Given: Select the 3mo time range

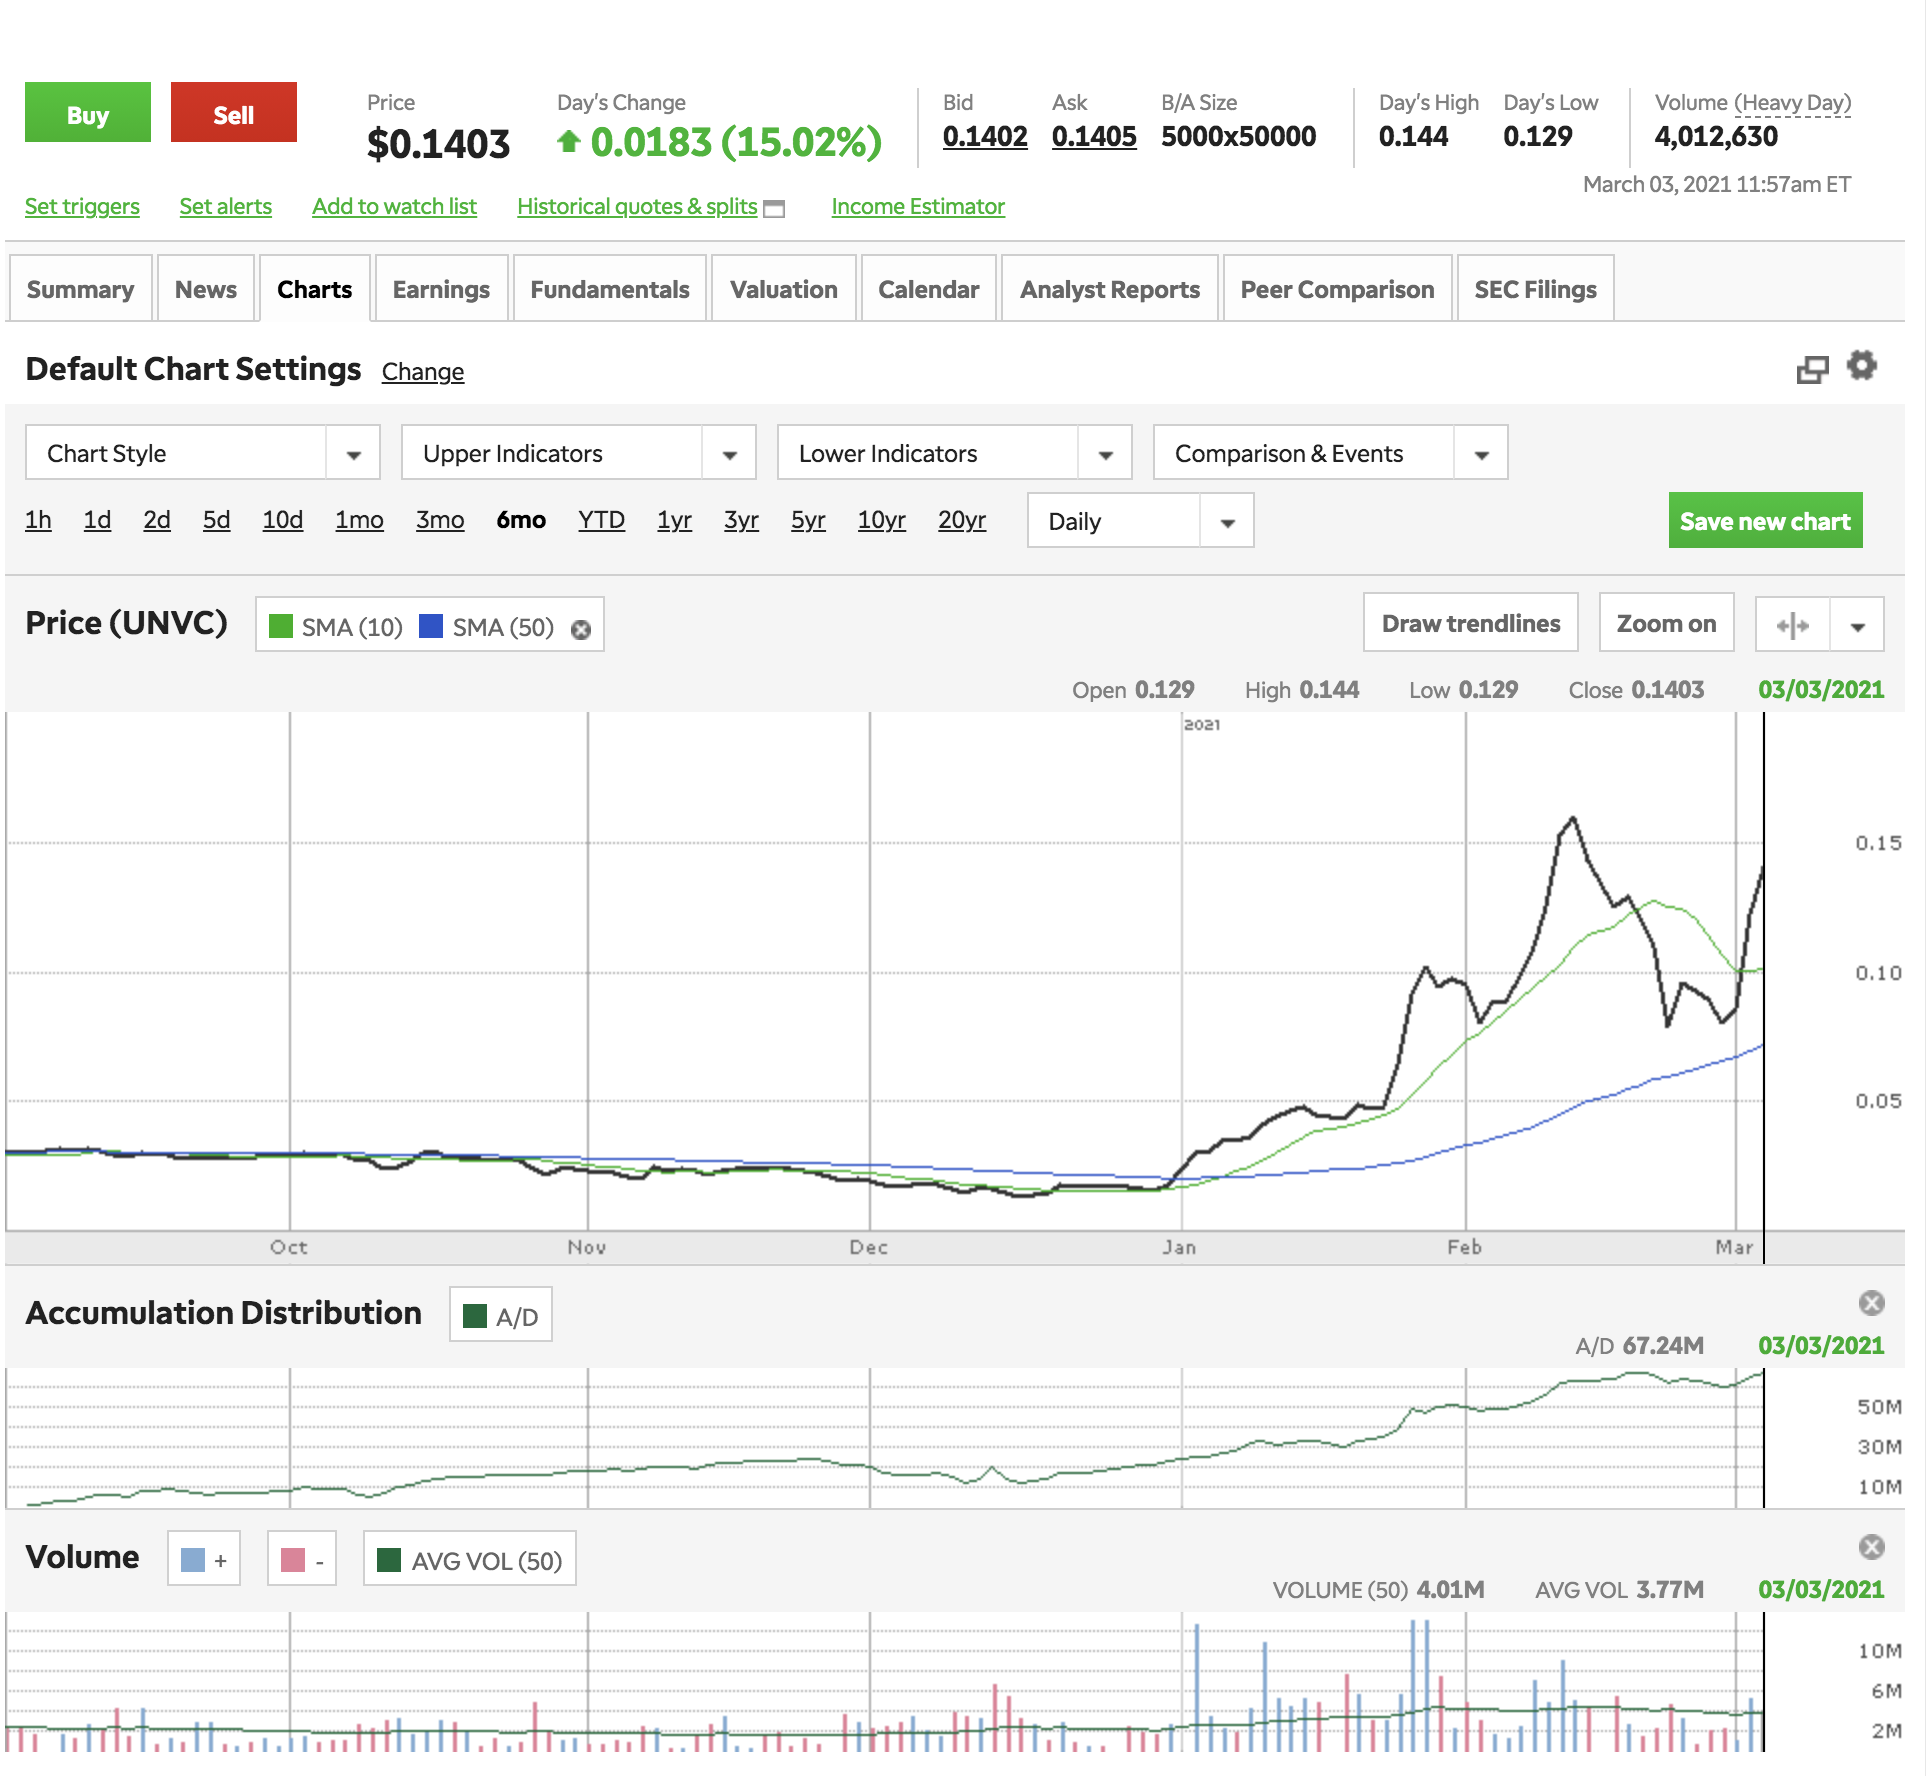Looking at the screenshot, I should (440, 520).
